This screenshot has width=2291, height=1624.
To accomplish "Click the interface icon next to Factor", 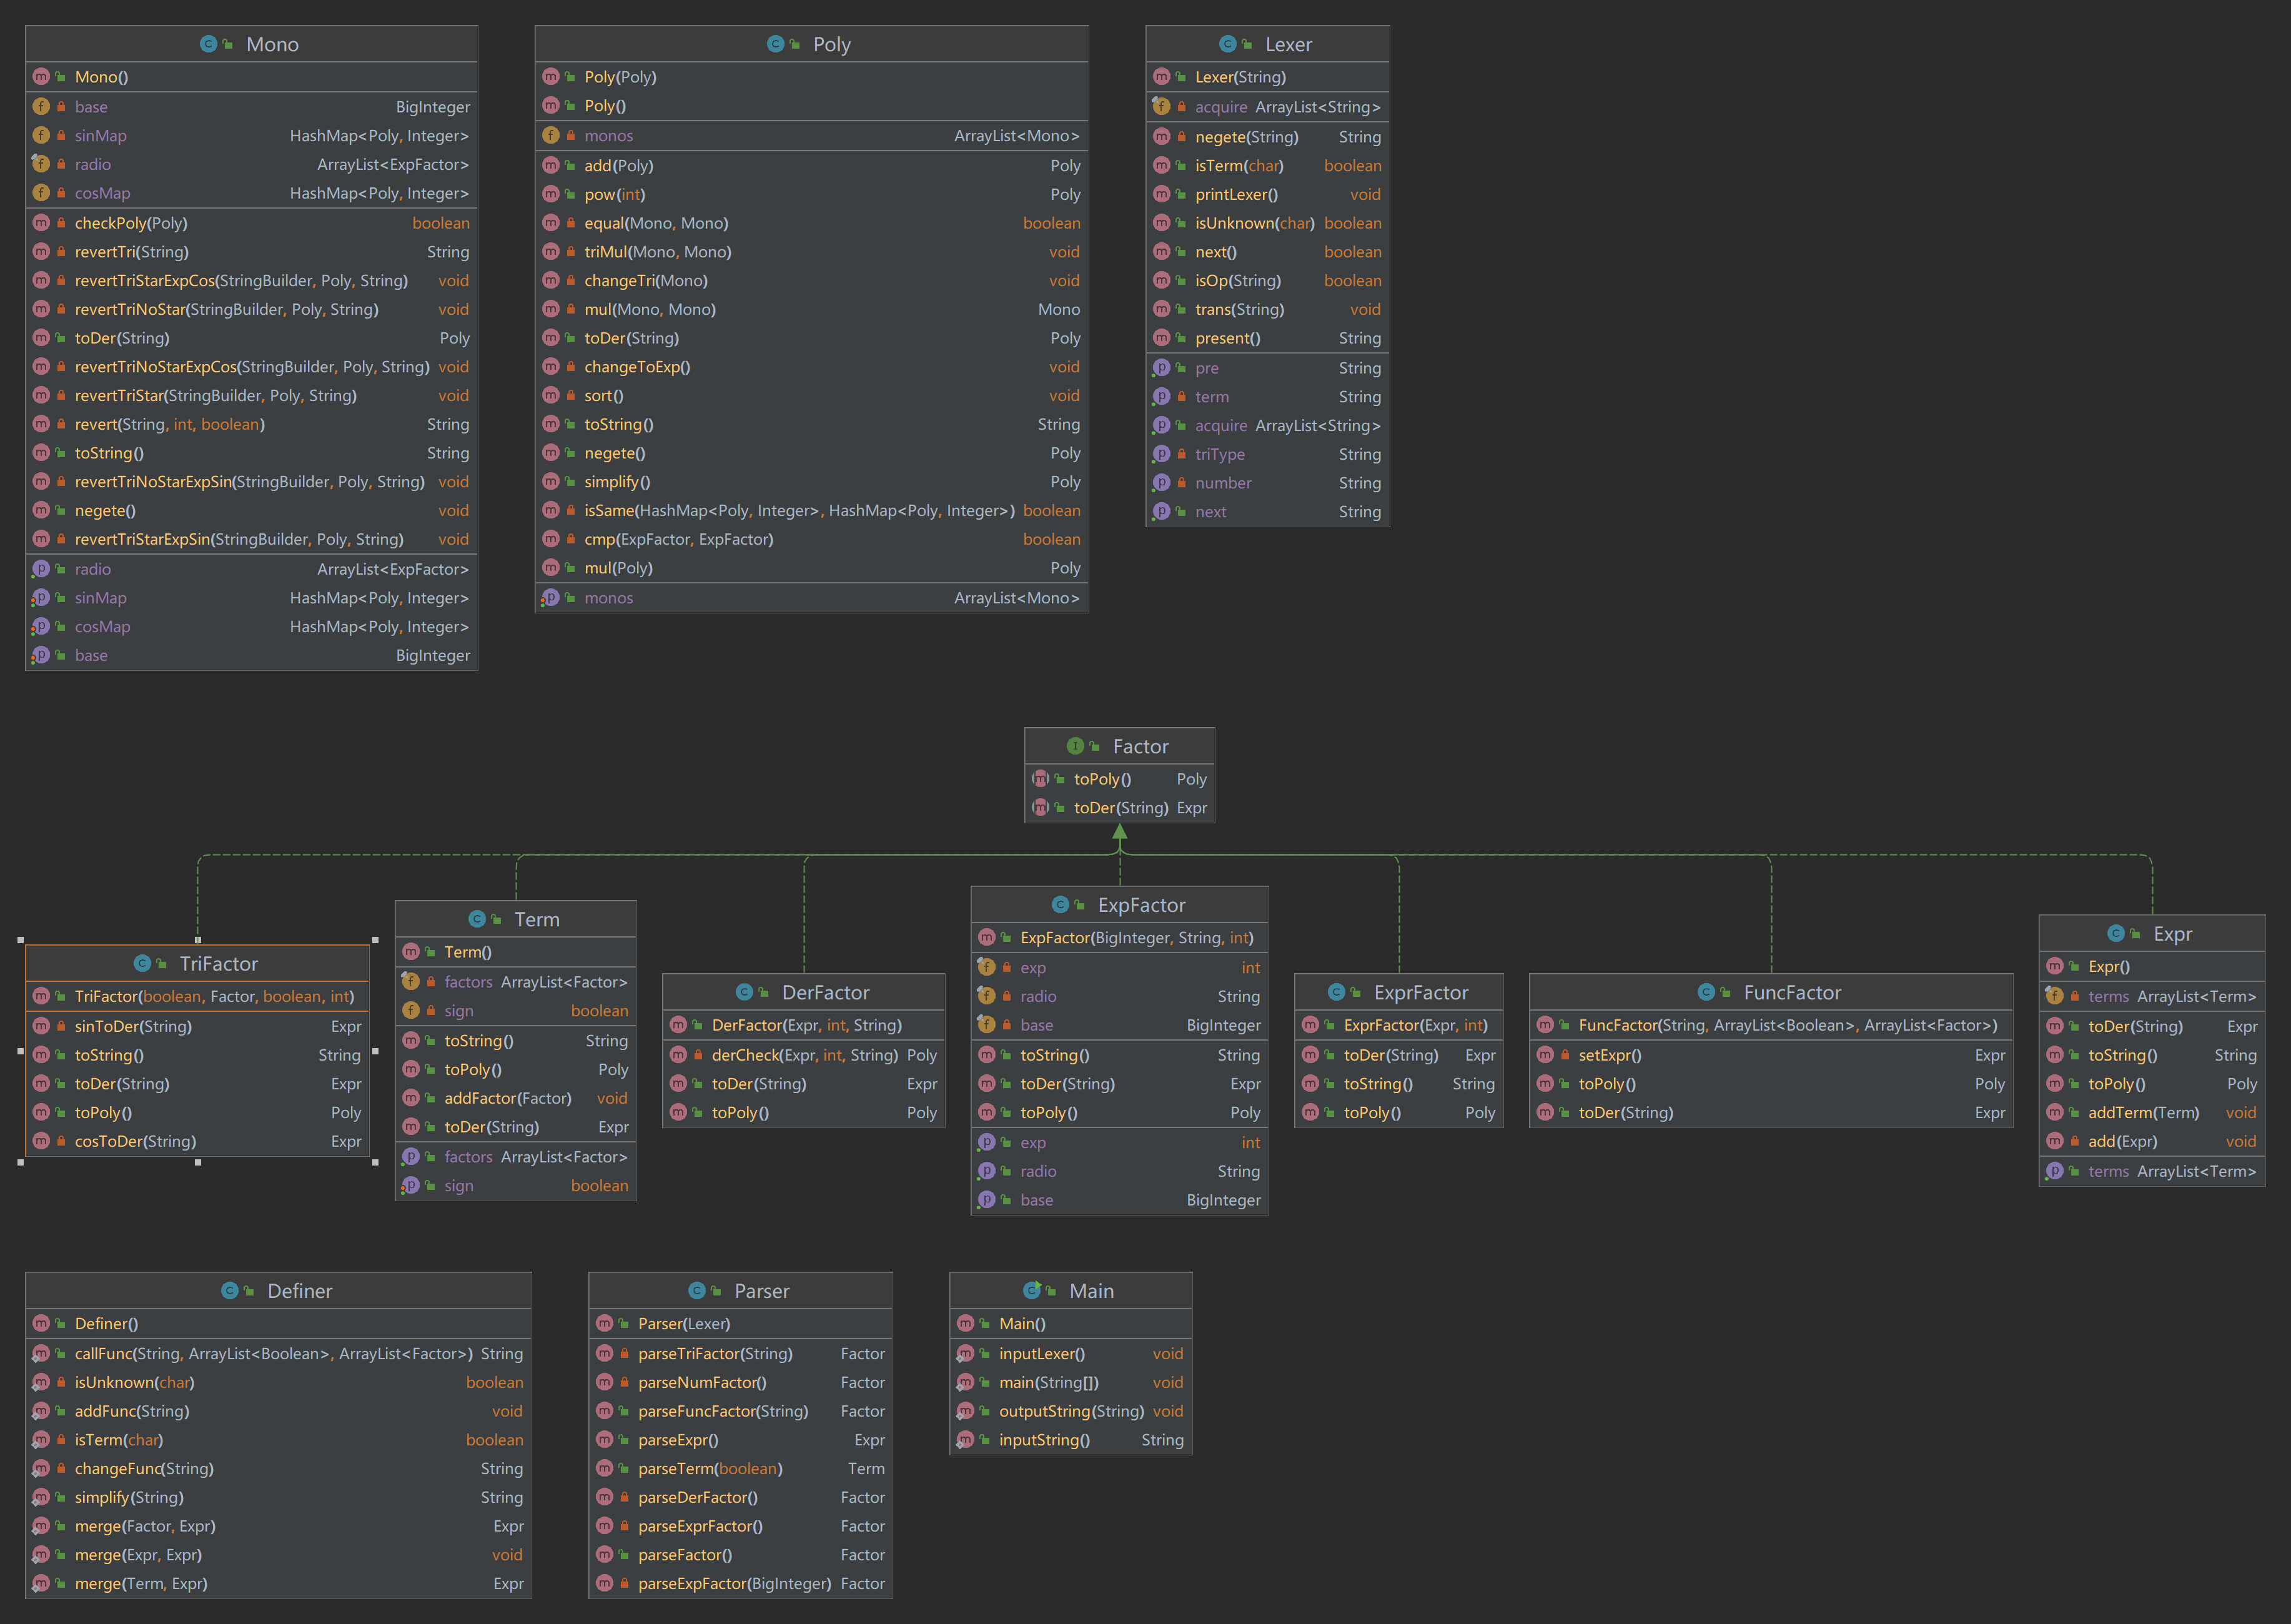I will [1075, 746].
